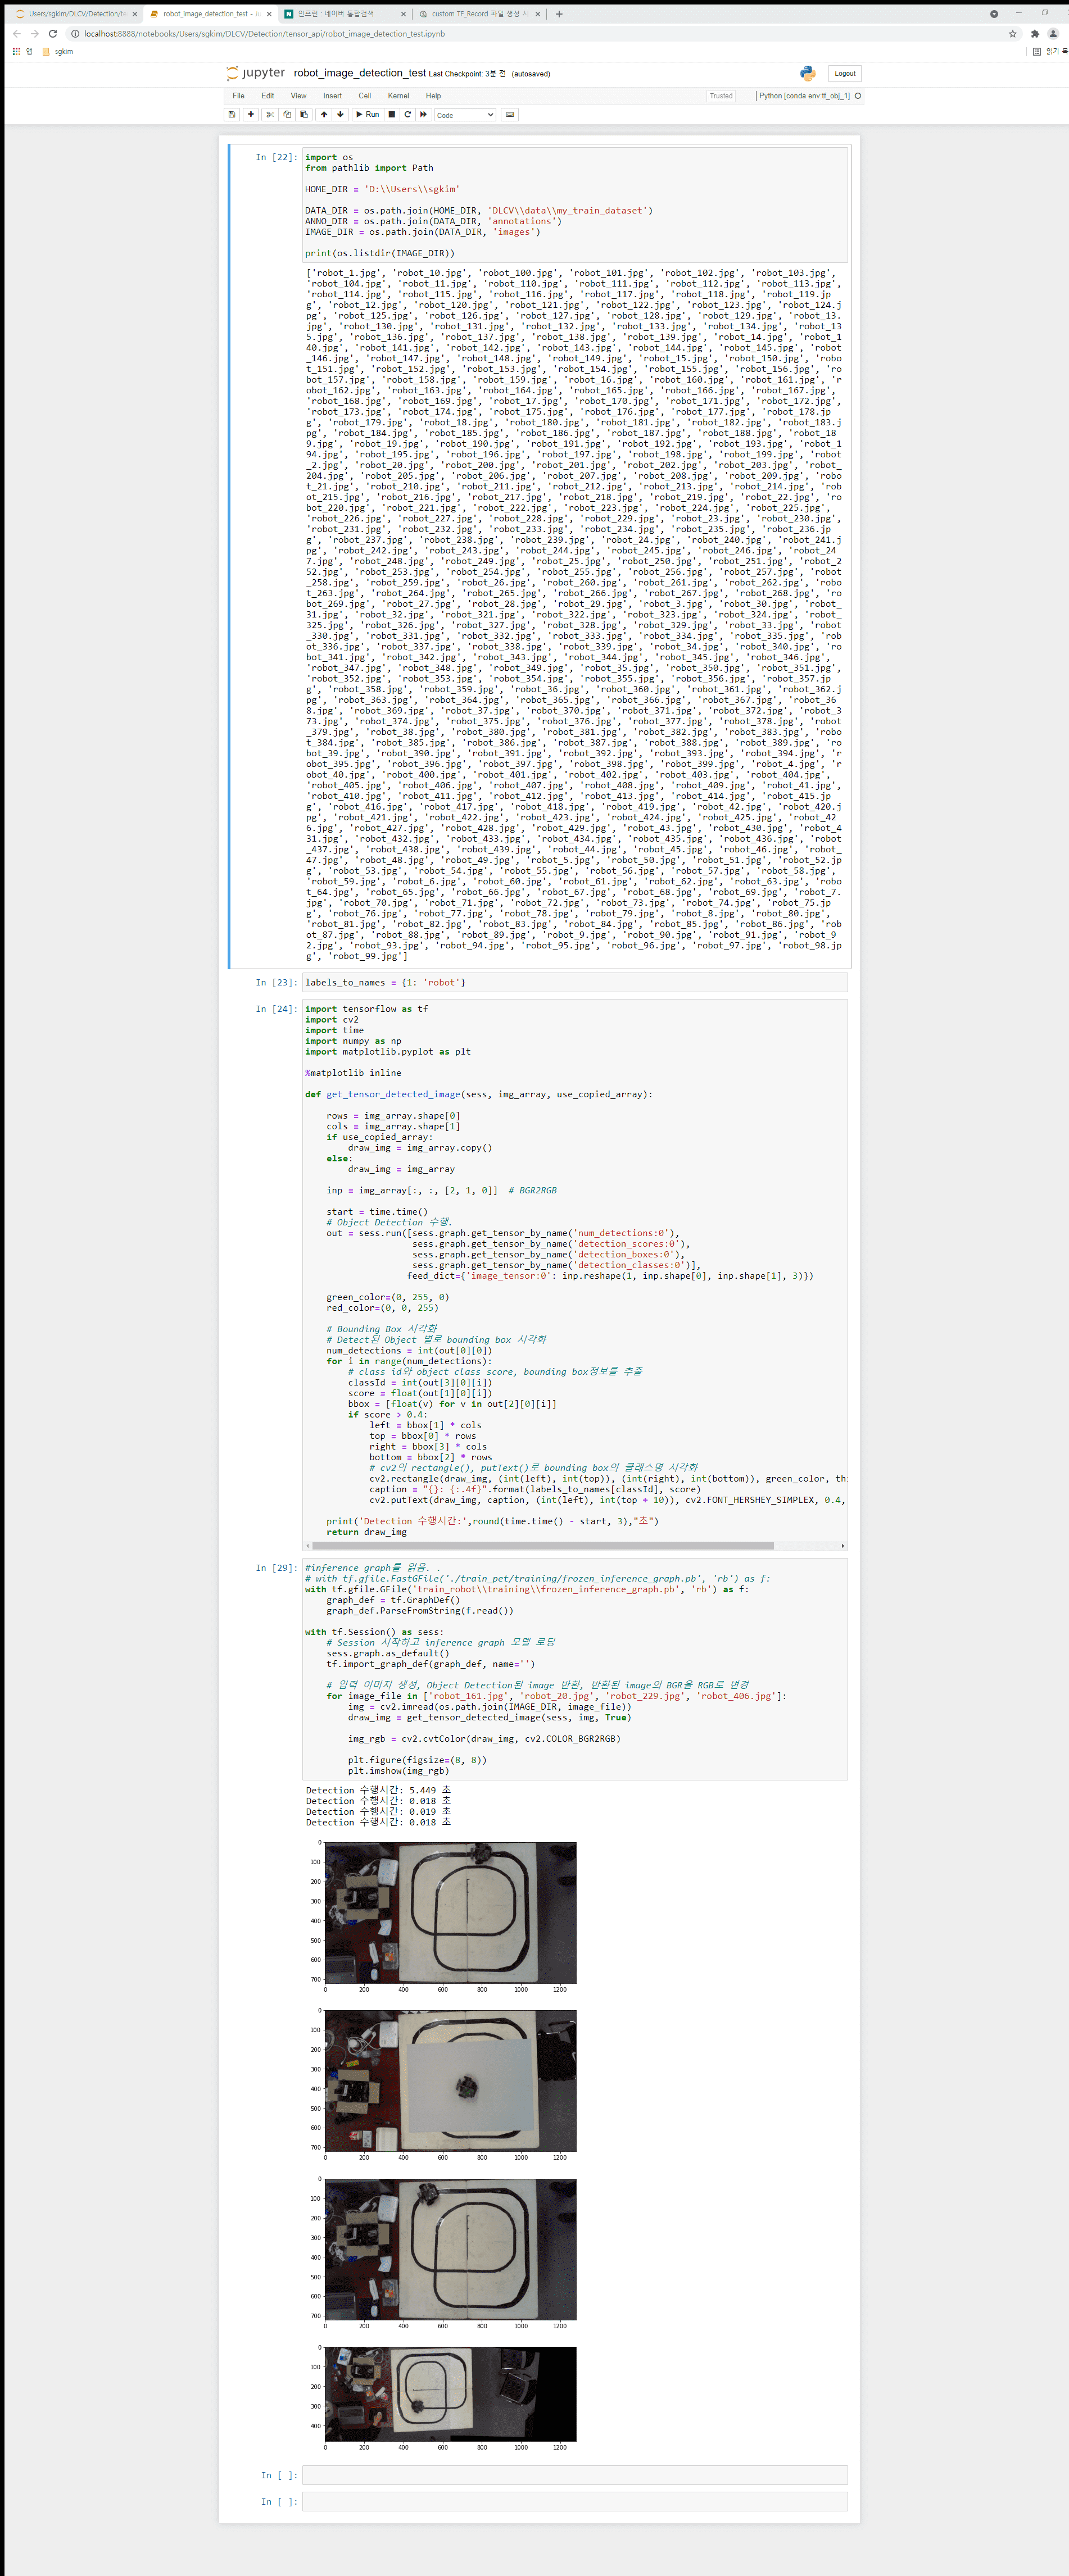The image size is (1069, 2576).
Task: Close the custom TF_Record browser tab
Action: coord(538,14)
